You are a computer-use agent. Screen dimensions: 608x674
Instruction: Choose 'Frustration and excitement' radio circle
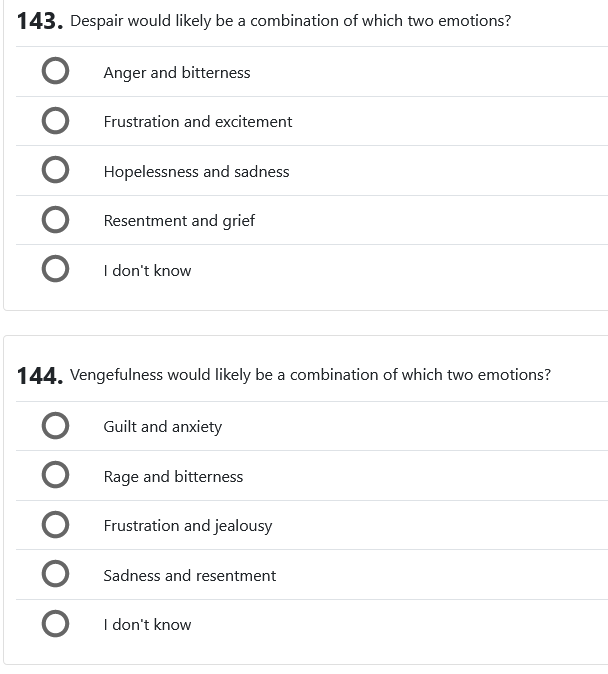56,121
